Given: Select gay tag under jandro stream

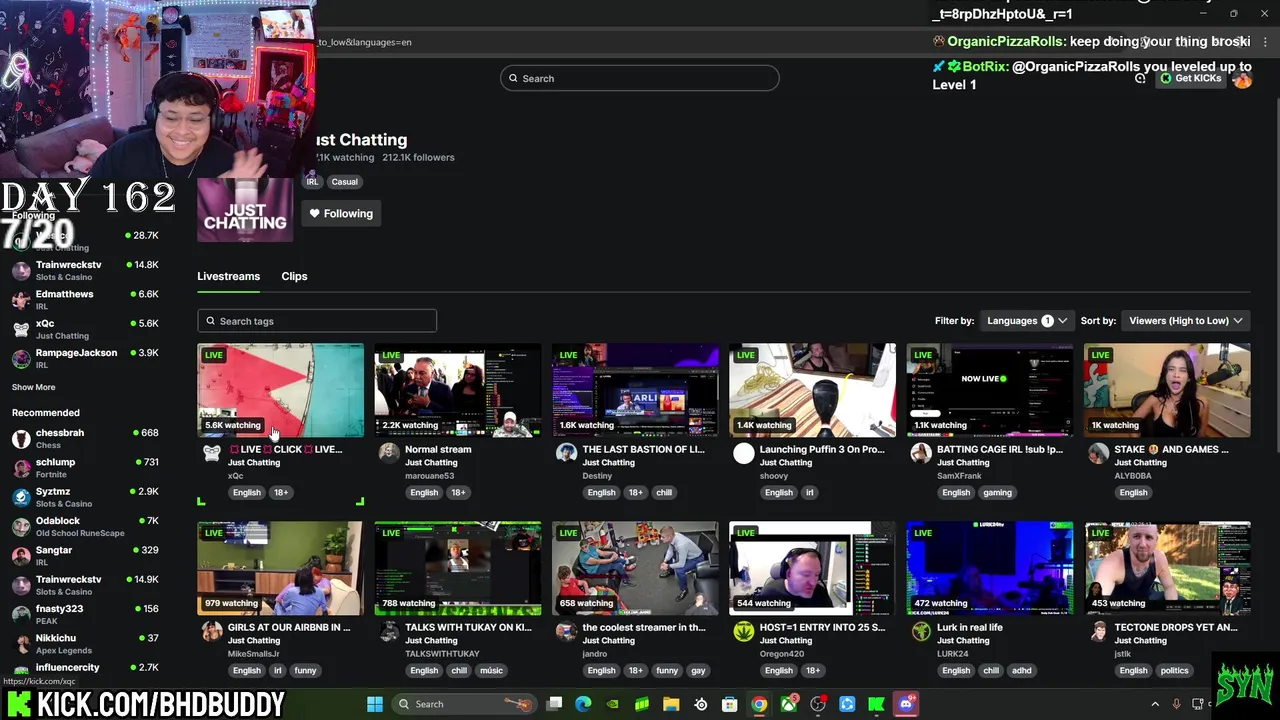Looking at the screenshot, I should tap(698, 670).
